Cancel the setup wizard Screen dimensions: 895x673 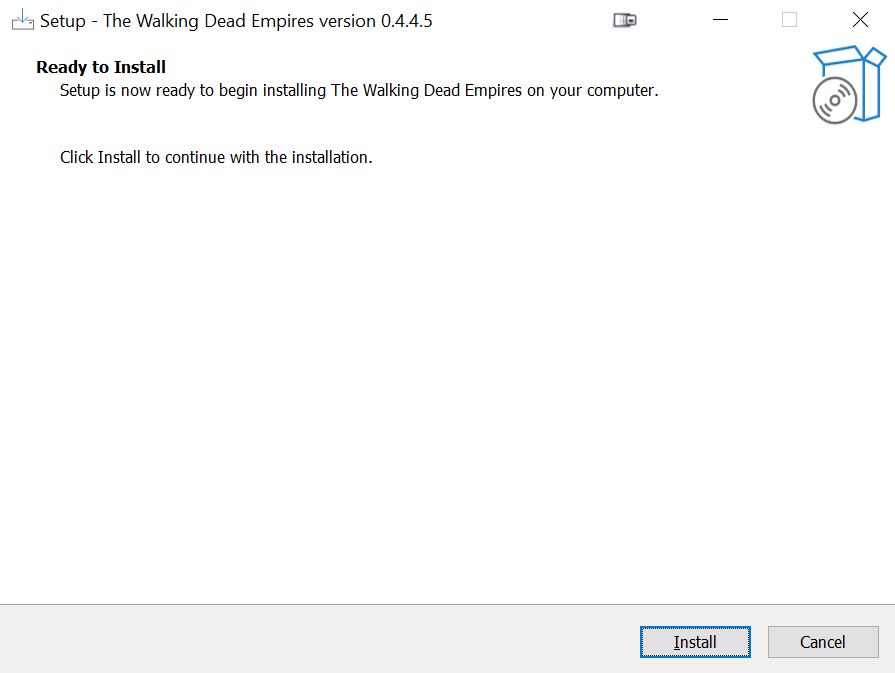click(823, 642)
